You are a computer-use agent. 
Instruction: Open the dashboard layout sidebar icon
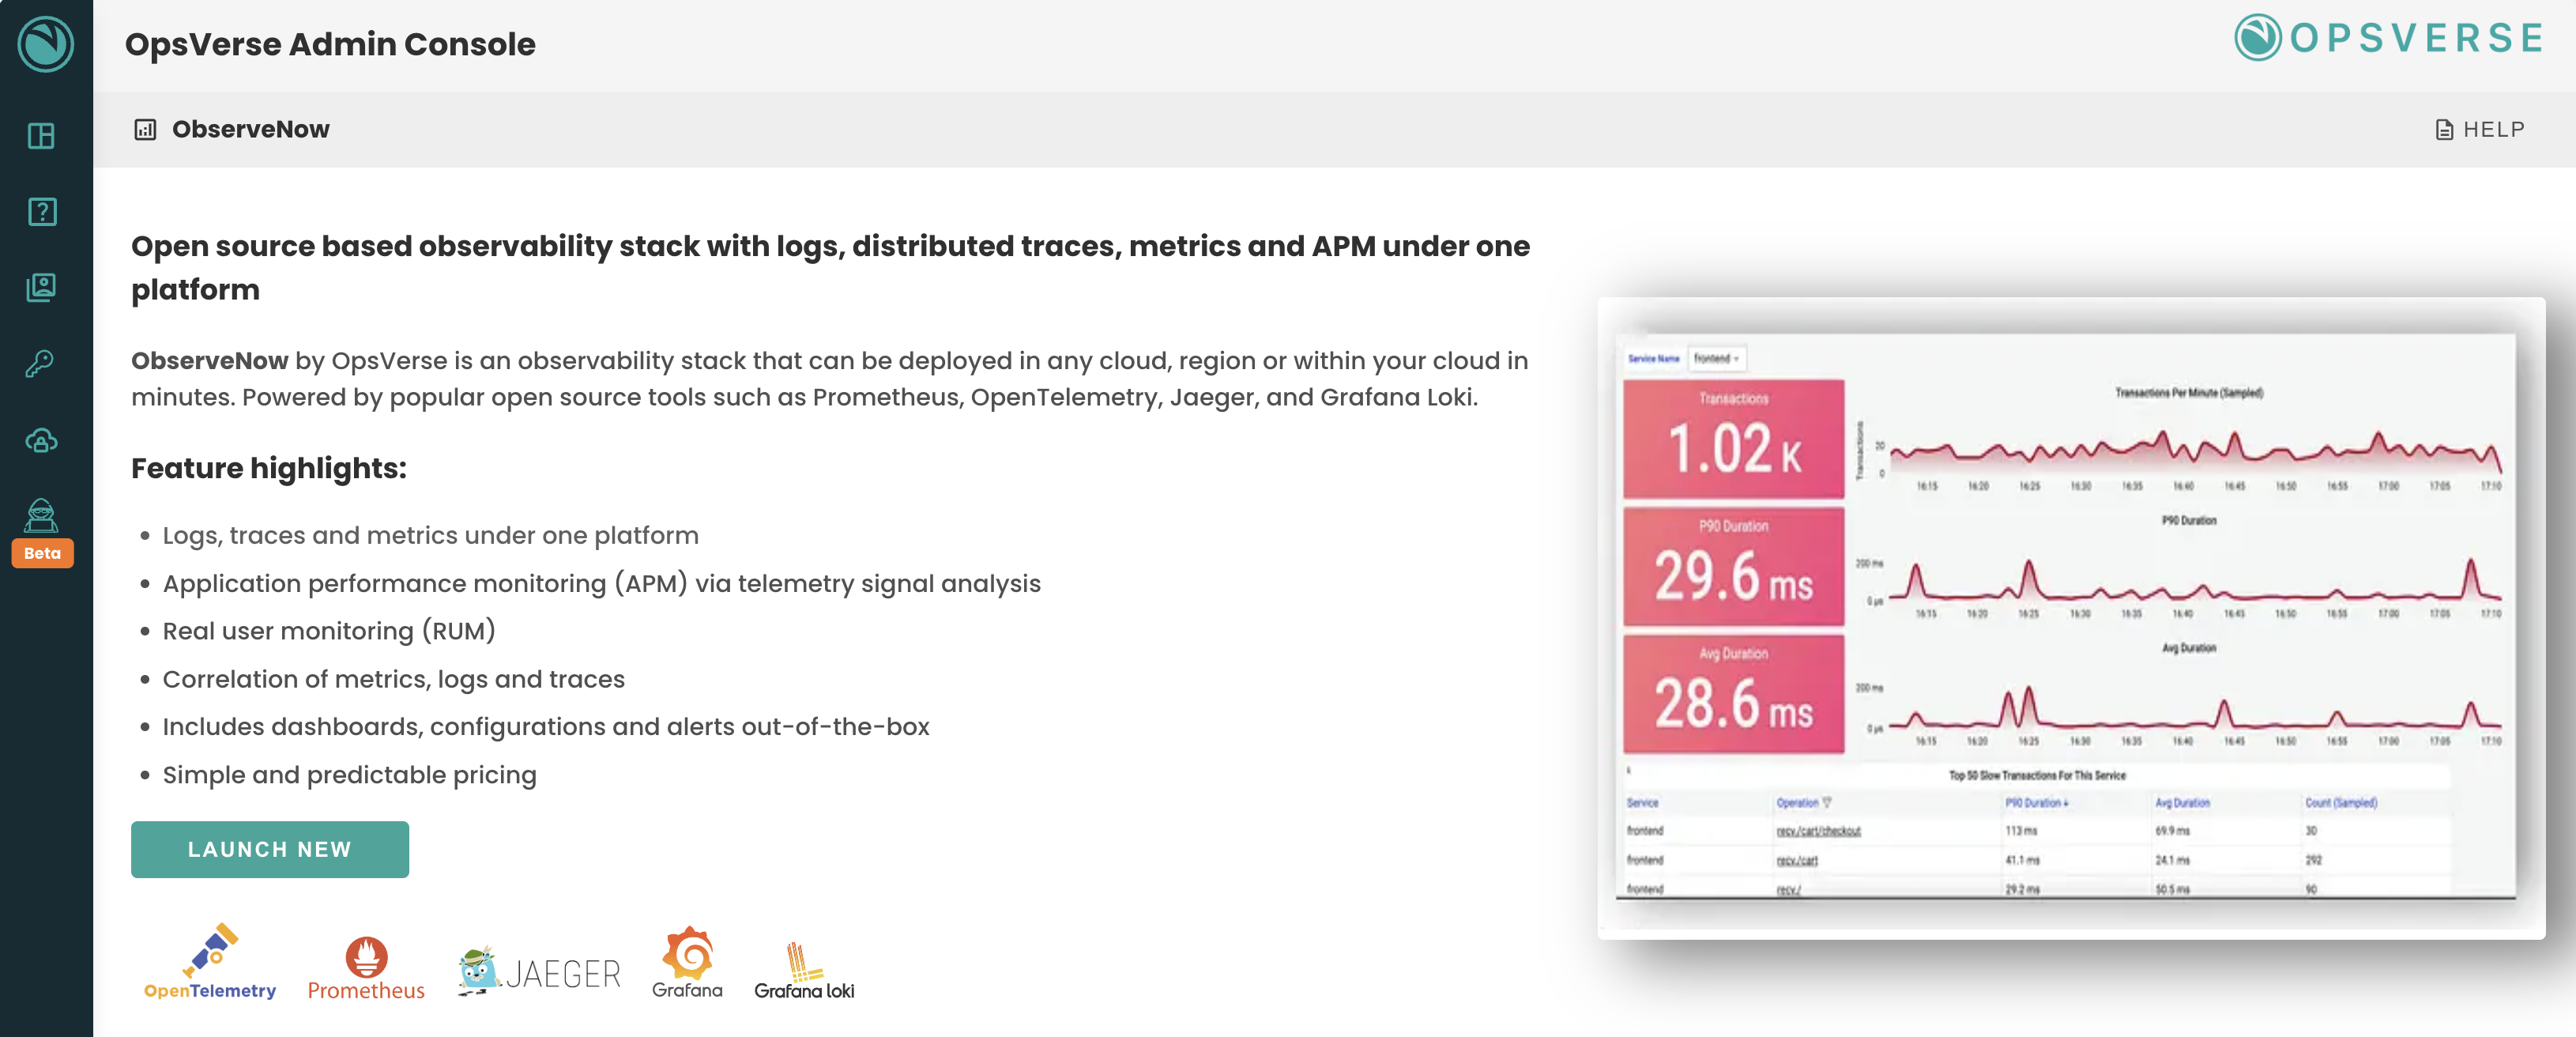click(42, 136)
